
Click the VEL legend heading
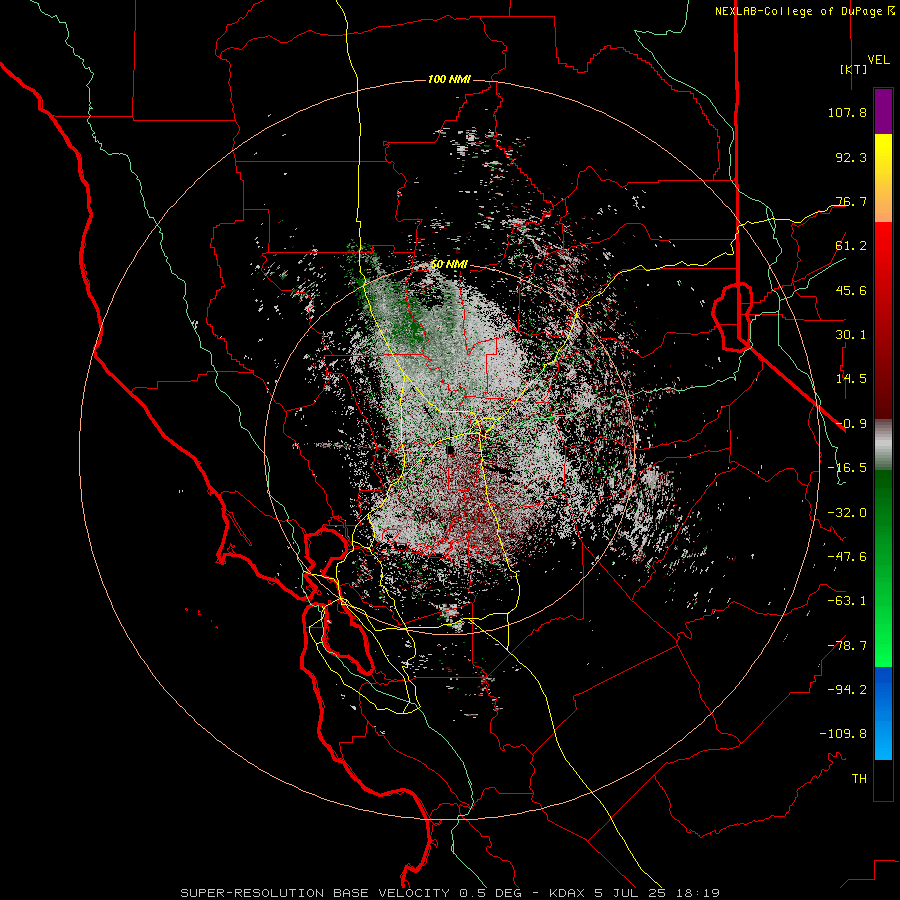point(878,60)
